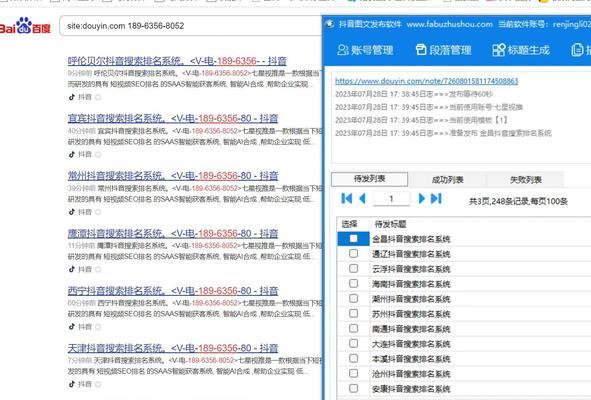
Task: Check the box for 云浮抖音搜索排名系统
Action: 353,268
